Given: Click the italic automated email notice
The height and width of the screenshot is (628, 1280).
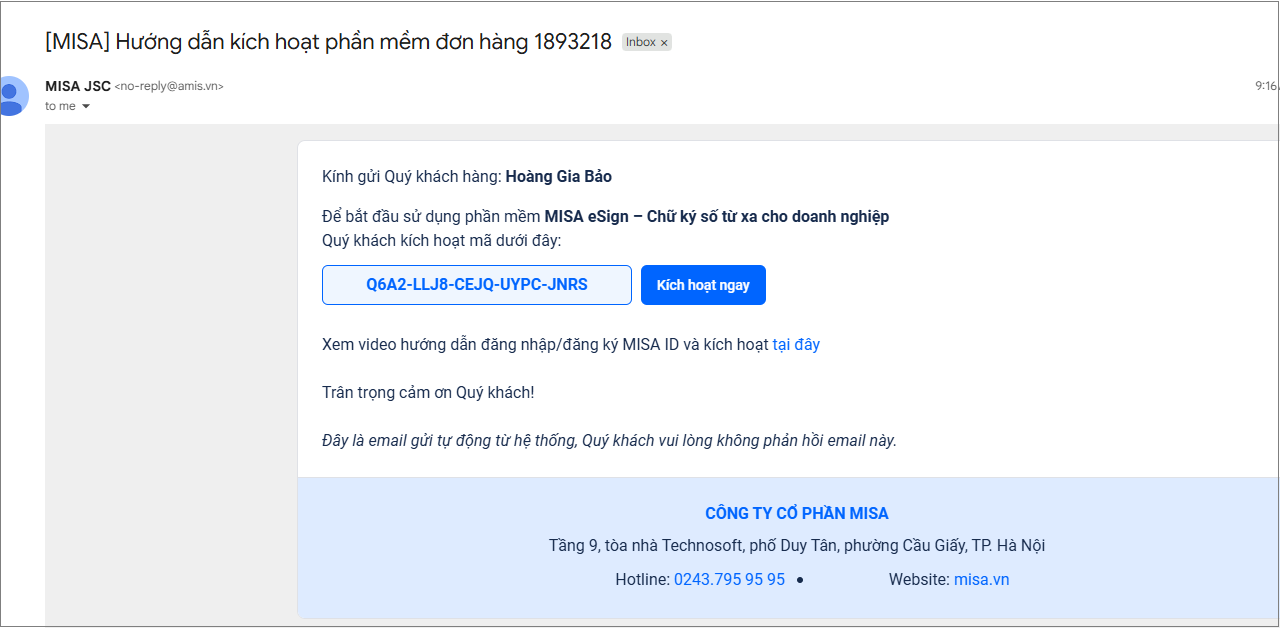Looking at the screenshot, I should (609, 440).
